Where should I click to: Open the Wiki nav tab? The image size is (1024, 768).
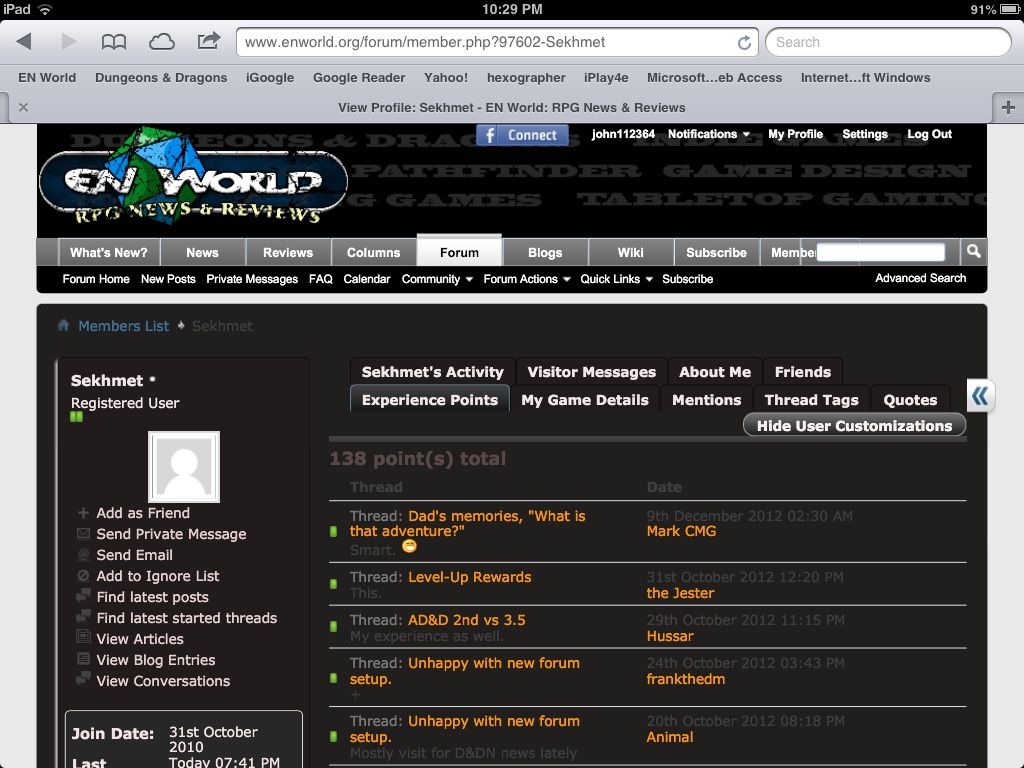tap(630, 252)
